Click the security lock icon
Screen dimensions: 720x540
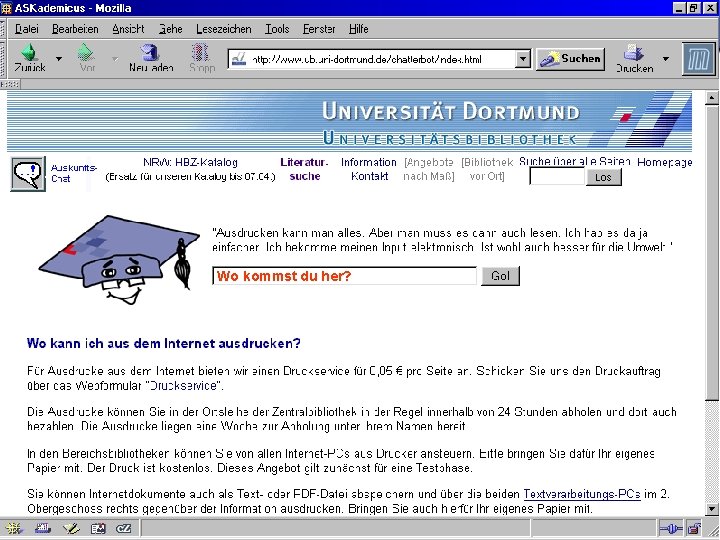point(694,529)
